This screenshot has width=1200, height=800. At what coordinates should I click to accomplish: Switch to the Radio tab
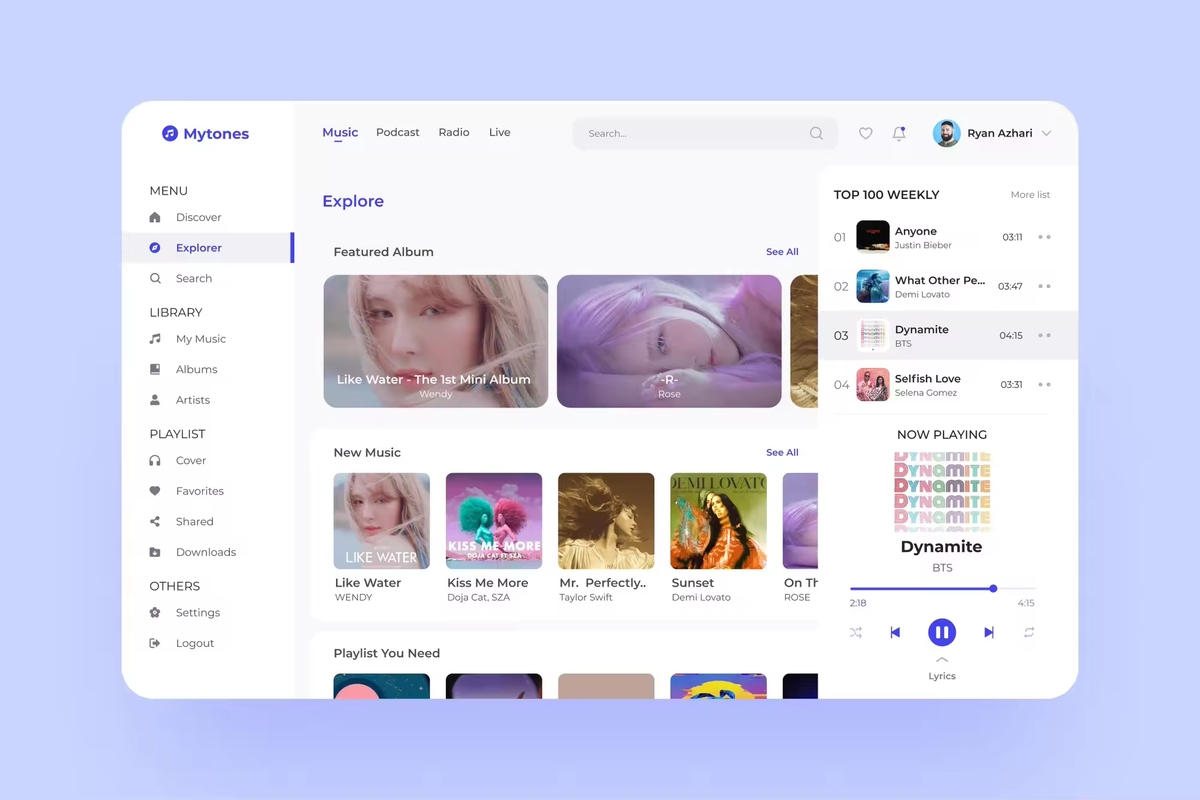[x=453, y=132]
